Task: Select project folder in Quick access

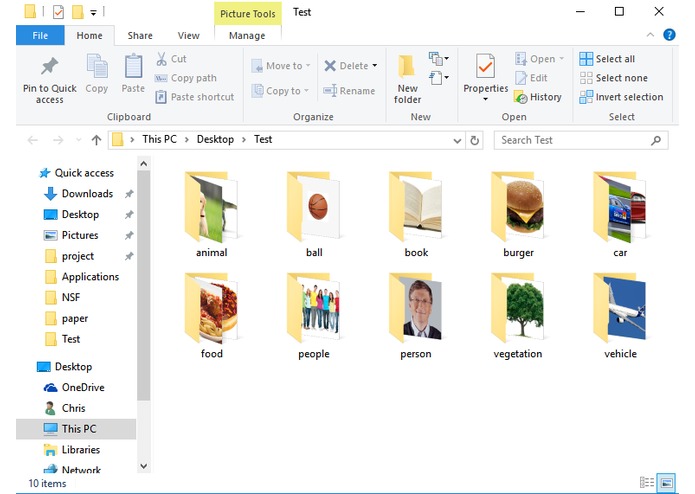Action: coord(70,256)
